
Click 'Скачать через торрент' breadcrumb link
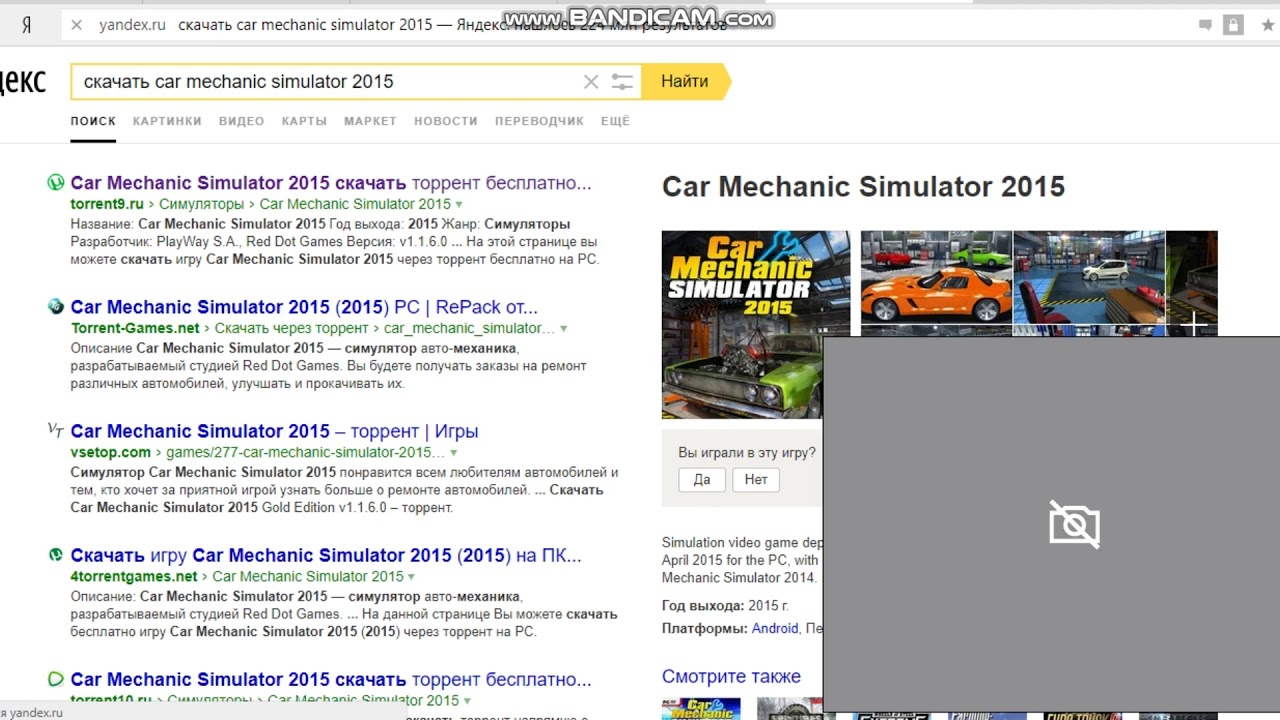click(x=292, y=328)
